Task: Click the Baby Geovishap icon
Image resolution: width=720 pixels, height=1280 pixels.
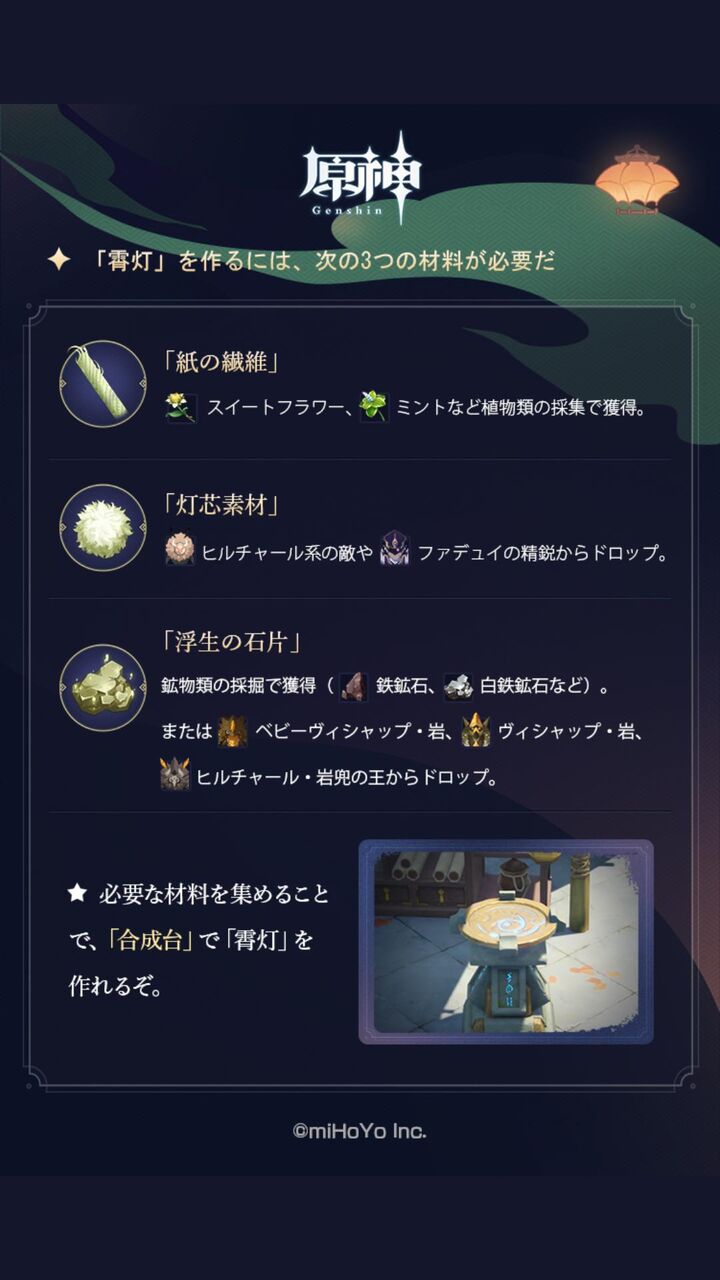Action: point(232,731)
